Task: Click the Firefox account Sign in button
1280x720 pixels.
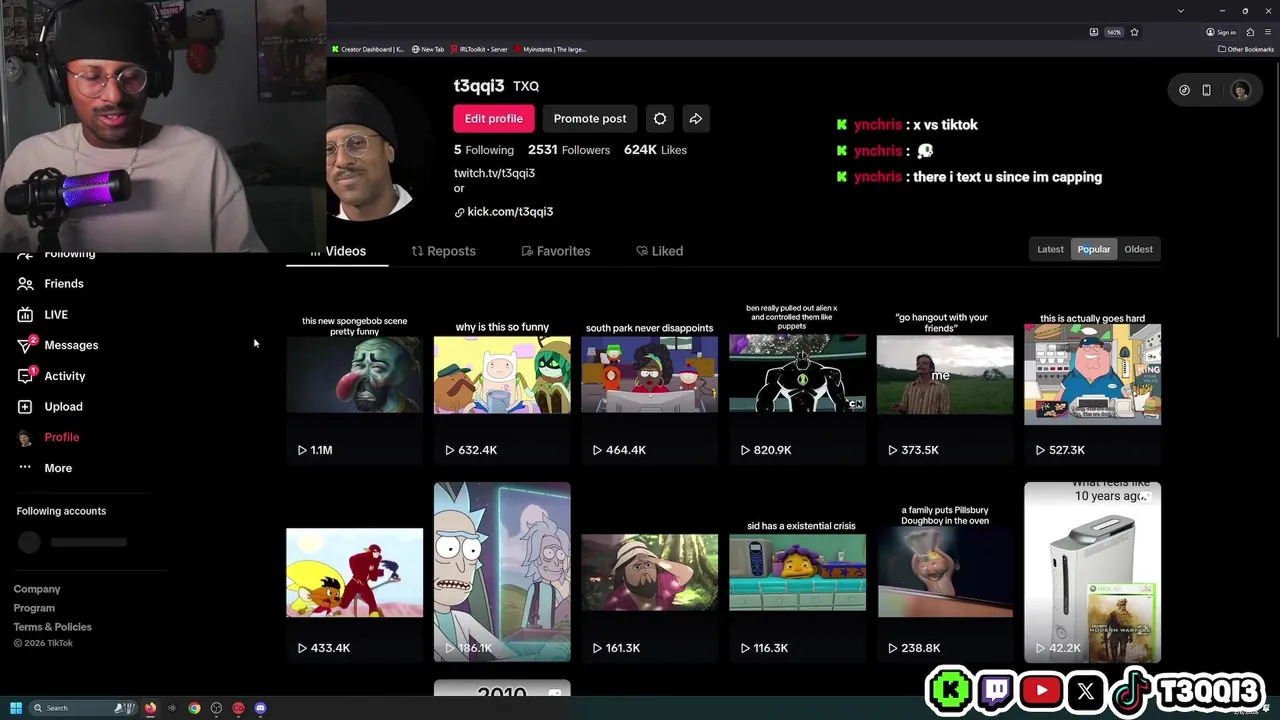Action: coord(1222,32)
